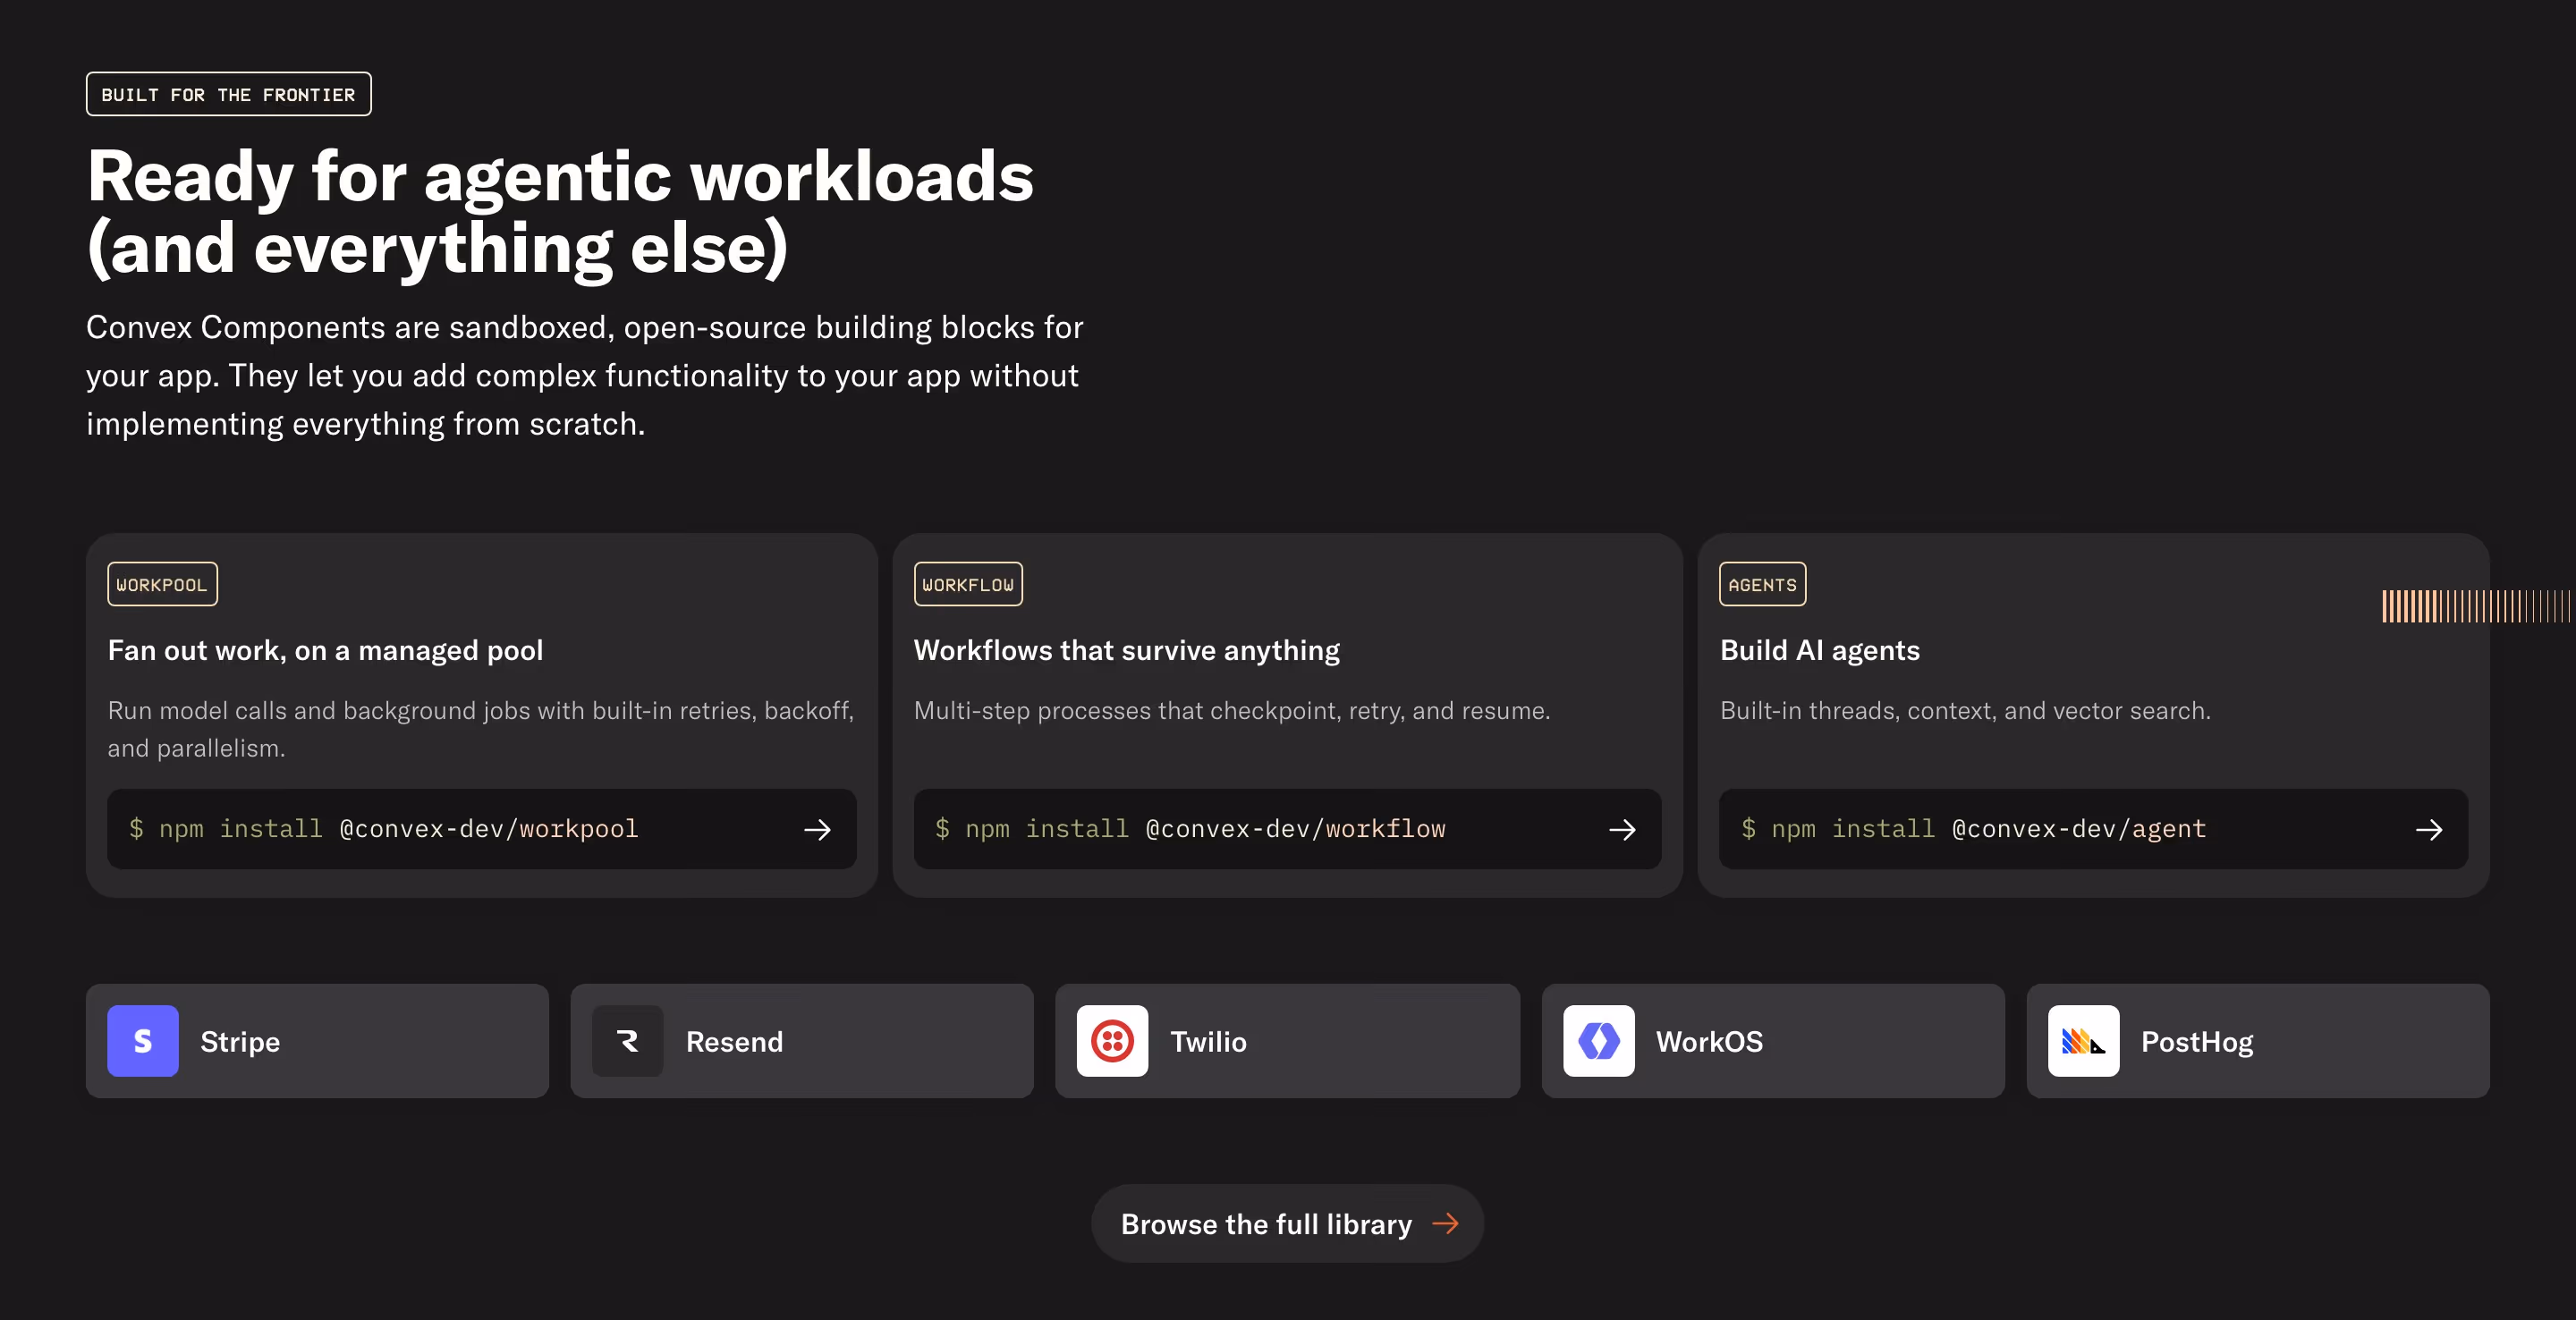Image resolution: width=2576 pixels, height=1320 pixels.
Task: Click the arrow beside the workflow install command
Action: click(1622, 830)
